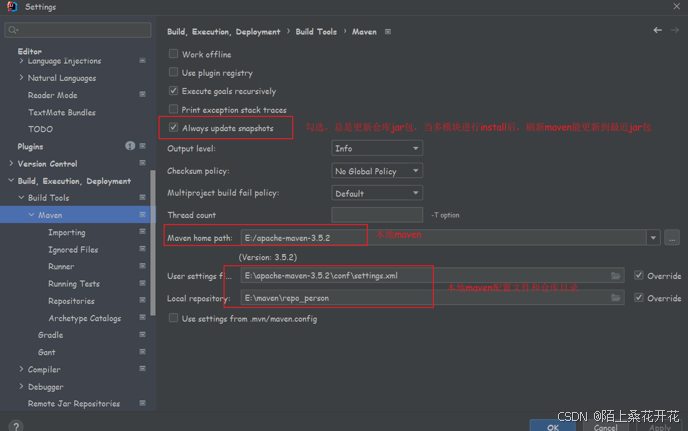Click the project-level icon beside Maven breadcrumb

pyautogui.click(x=388, y=32)
